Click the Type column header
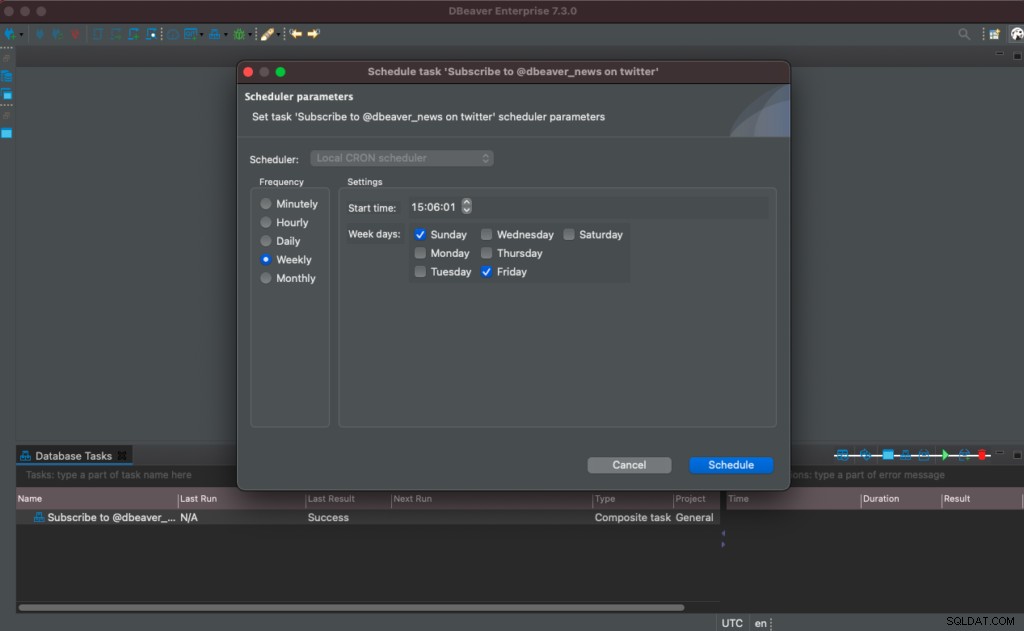The height and width of the screenshot is (631, 1024). (x=633, y=499)
